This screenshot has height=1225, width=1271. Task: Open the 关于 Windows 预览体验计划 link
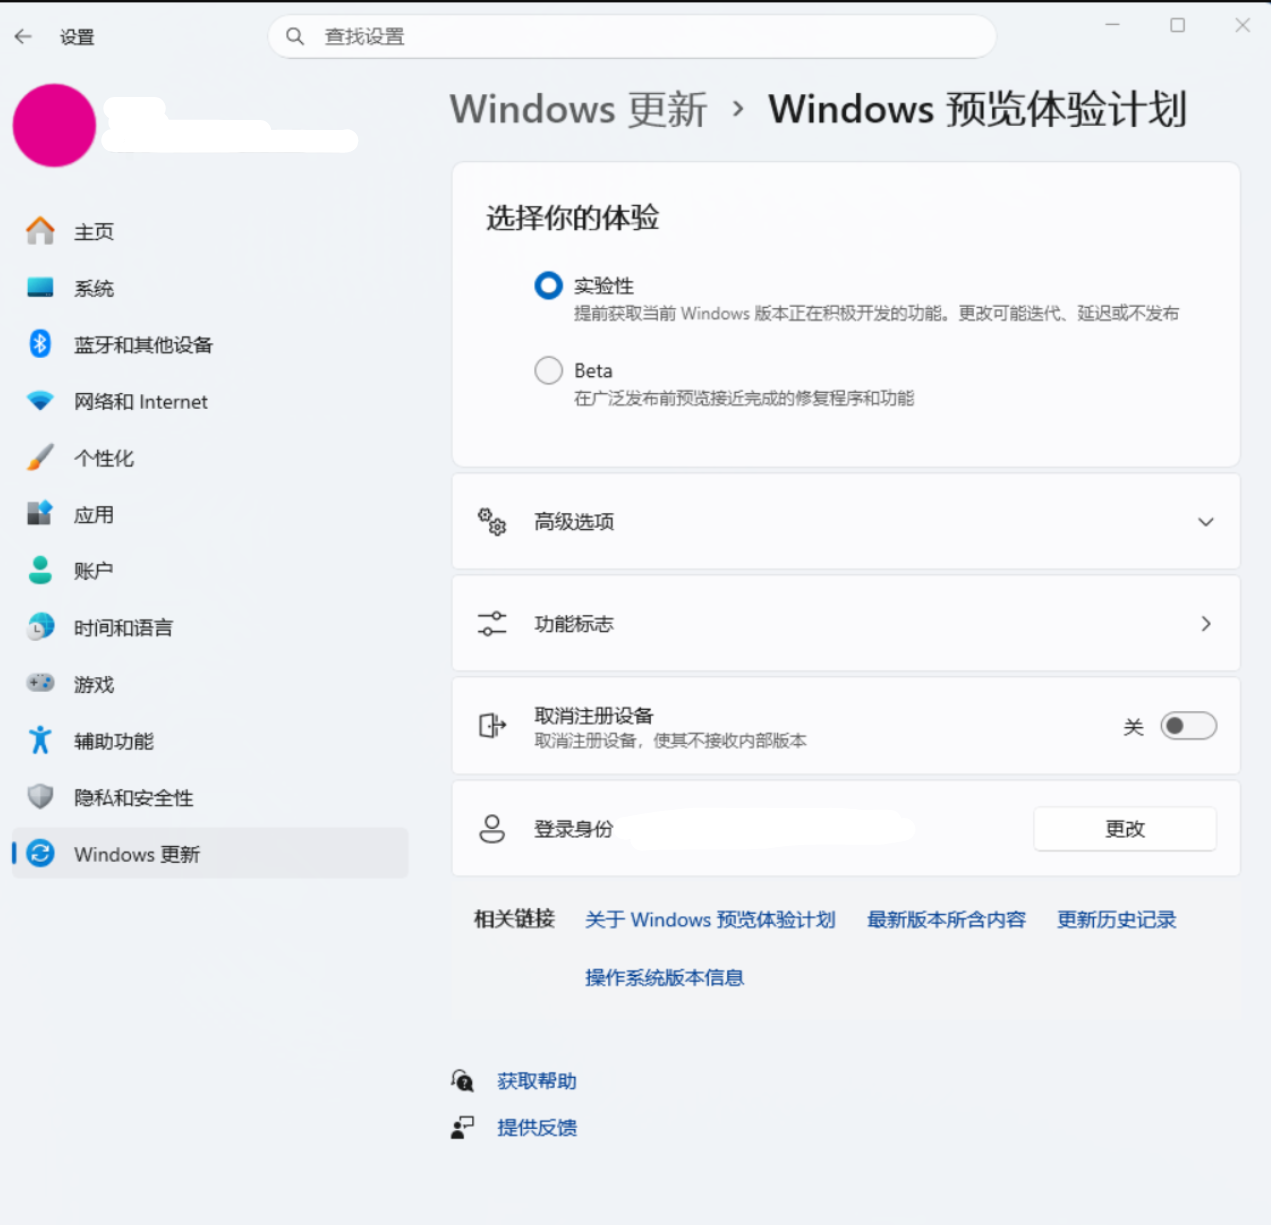[x=710, y=919]
